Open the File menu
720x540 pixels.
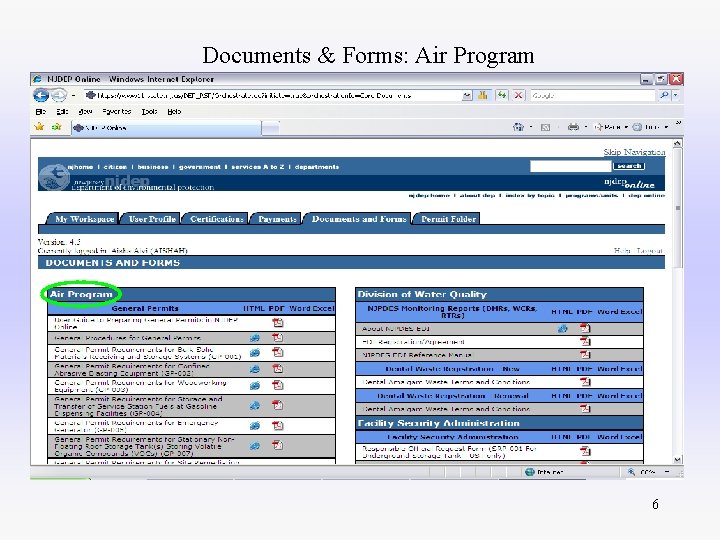40,112
